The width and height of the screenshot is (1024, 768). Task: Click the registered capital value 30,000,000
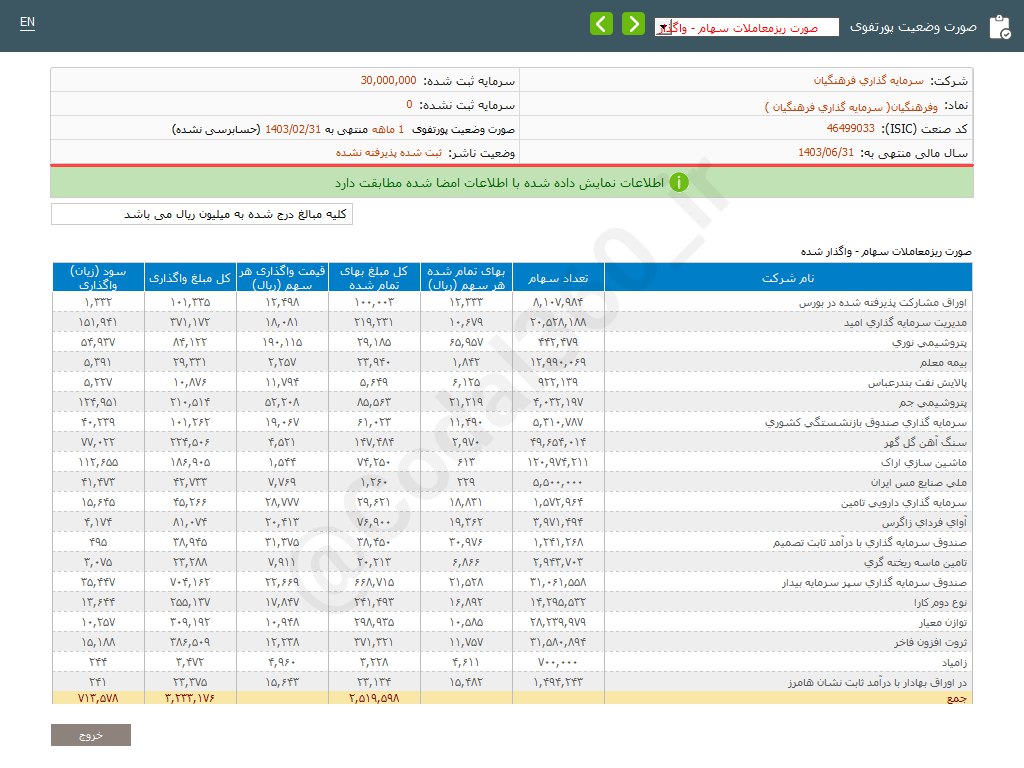388,81
